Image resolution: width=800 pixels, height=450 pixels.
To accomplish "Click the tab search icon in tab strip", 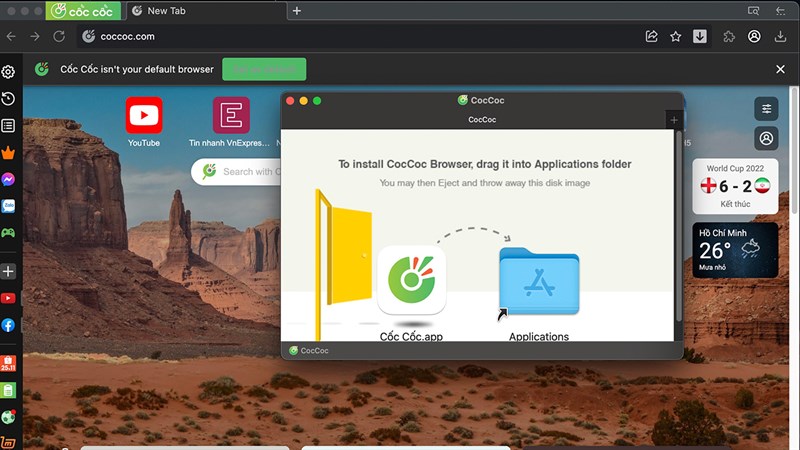I will [754, 11].
